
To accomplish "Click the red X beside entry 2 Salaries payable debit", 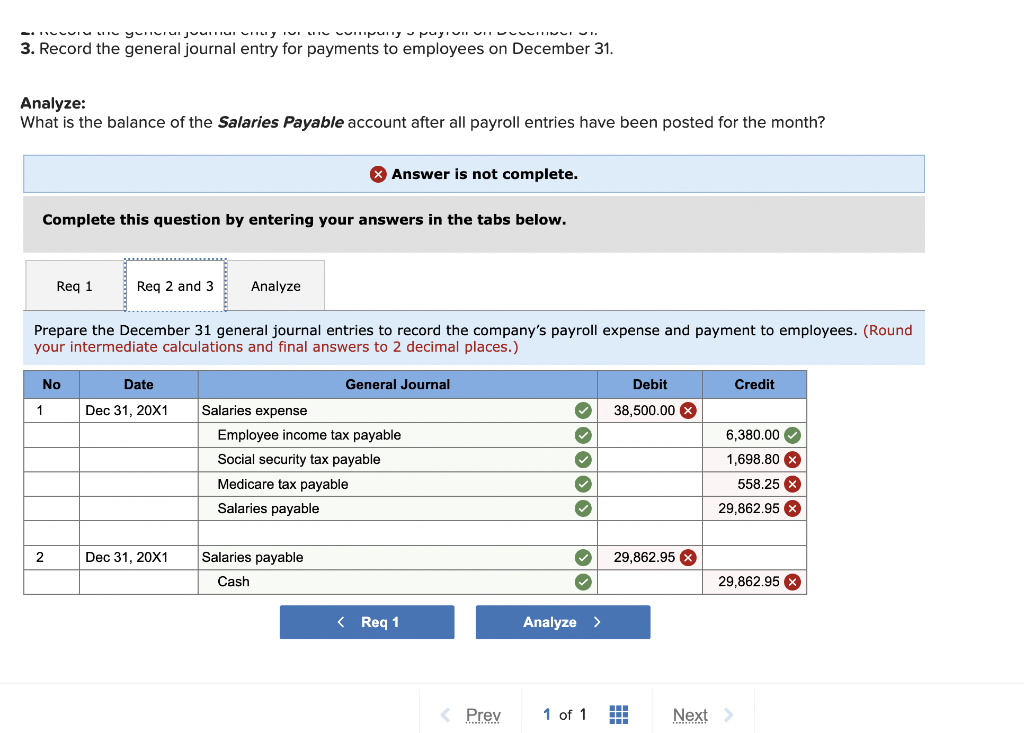I will pyautogui.click(x=686, y=557).
